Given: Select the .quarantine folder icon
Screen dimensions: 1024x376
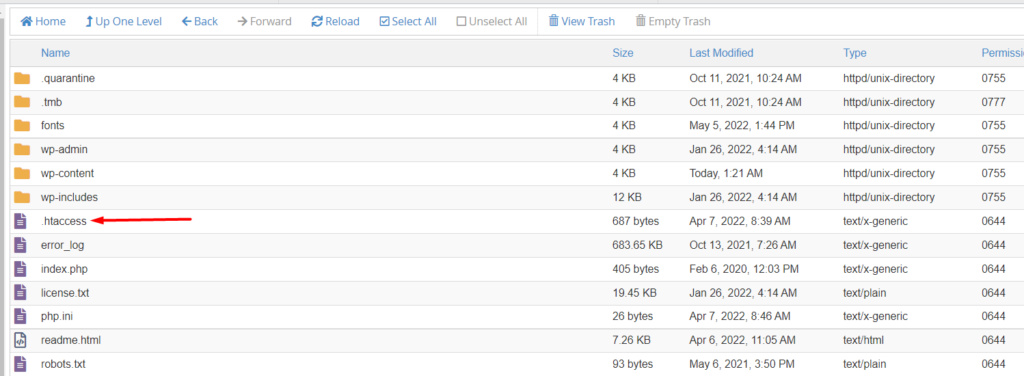Looking at the screenshot, I should (22, 78).
